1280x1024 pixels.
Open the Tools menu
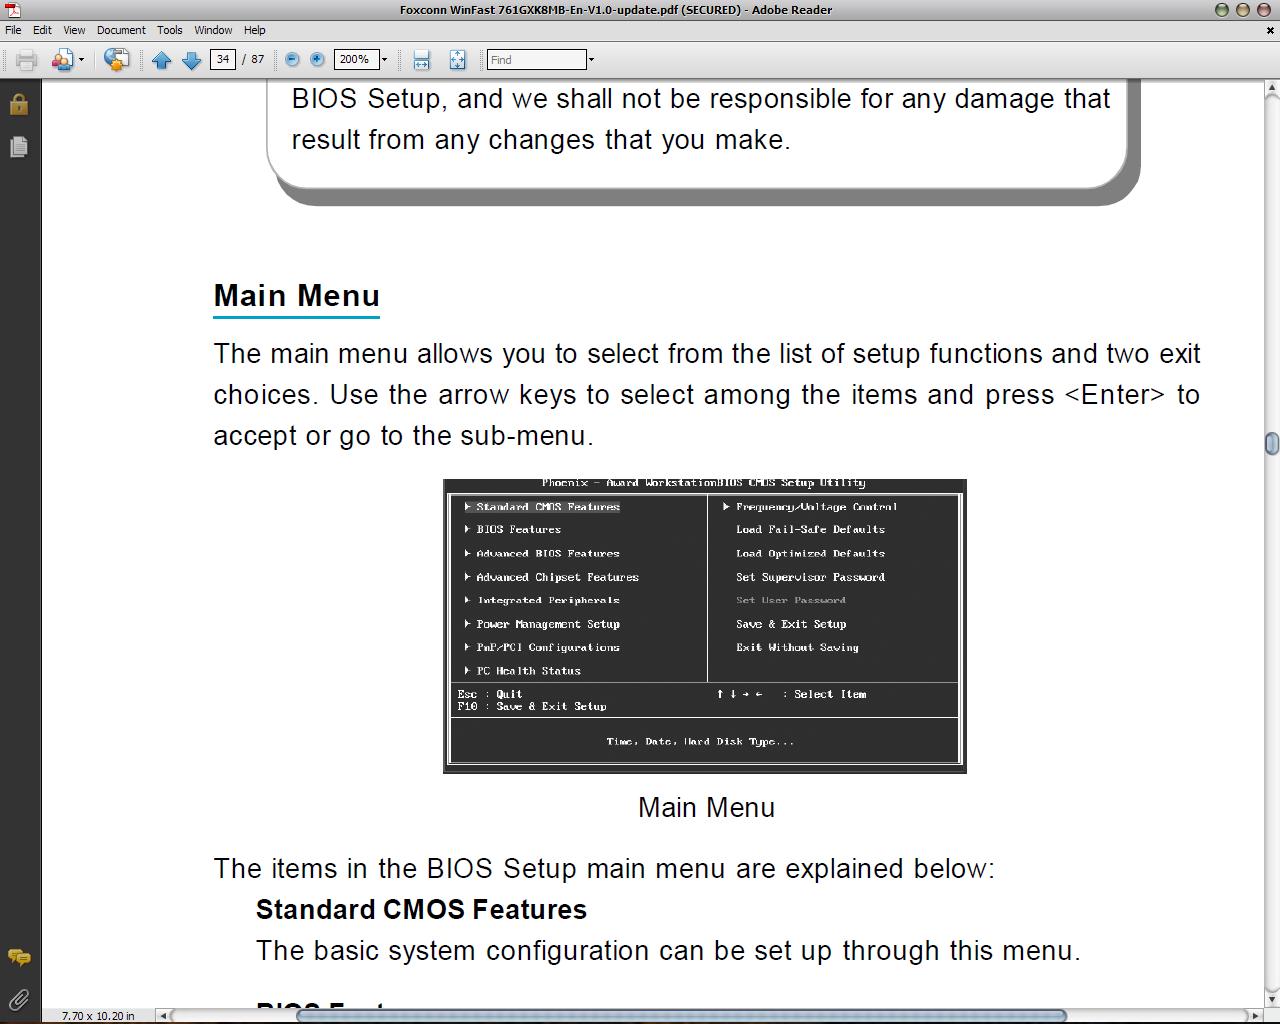[169, 30]
